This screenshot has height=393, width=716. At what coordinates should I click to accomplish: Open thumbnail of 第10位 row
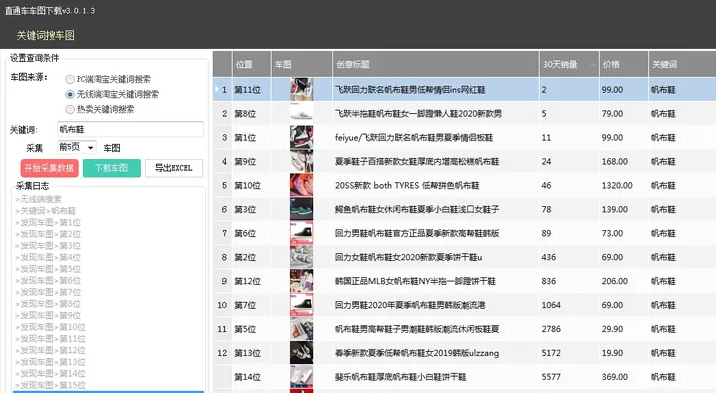(x=301, y=185)
